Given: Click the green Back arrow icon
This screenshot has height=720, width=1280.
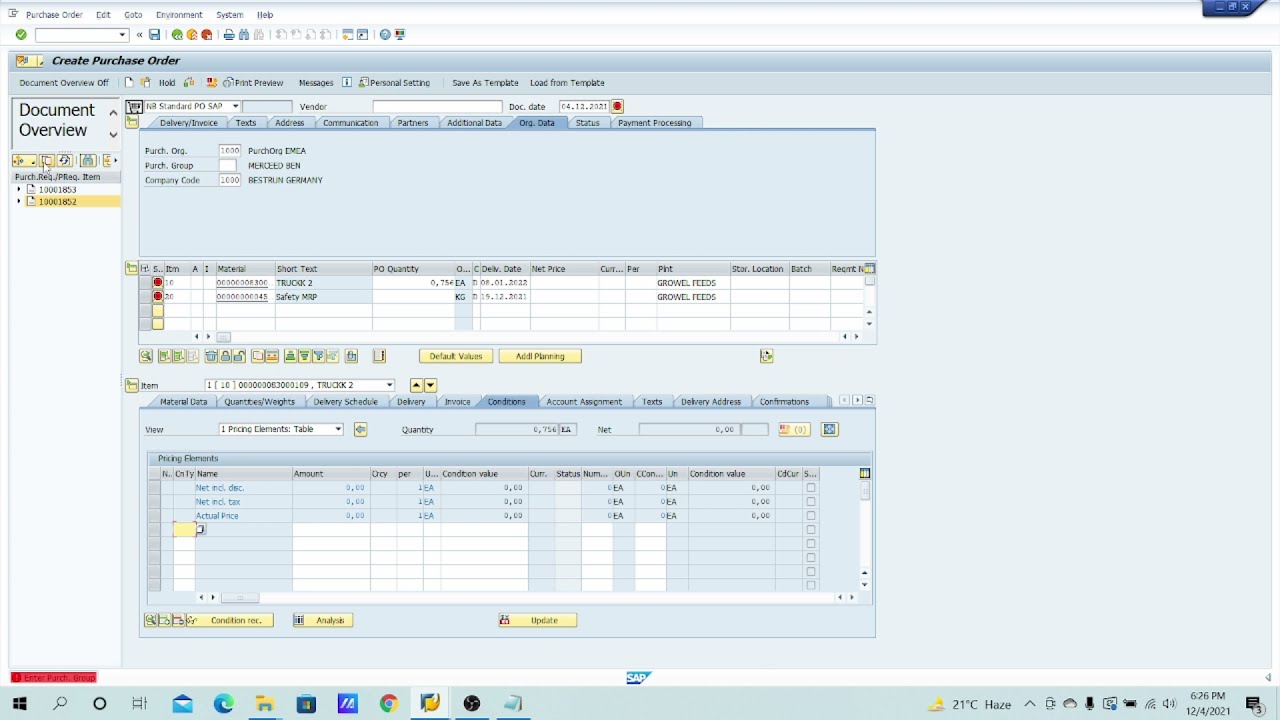Looking at the screenshot, I should click(177, 35).
